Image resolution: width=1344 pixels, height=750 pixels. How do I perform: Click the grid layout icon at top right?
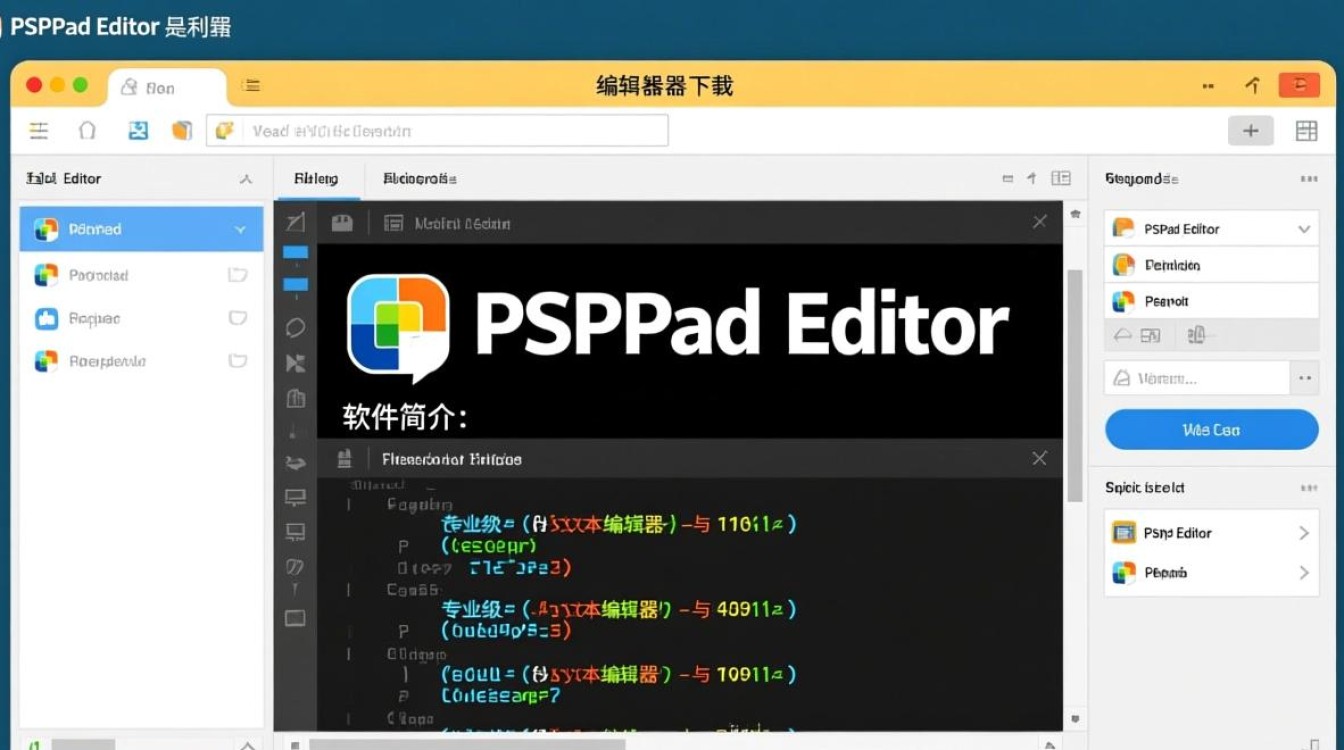click(1307, 130)
